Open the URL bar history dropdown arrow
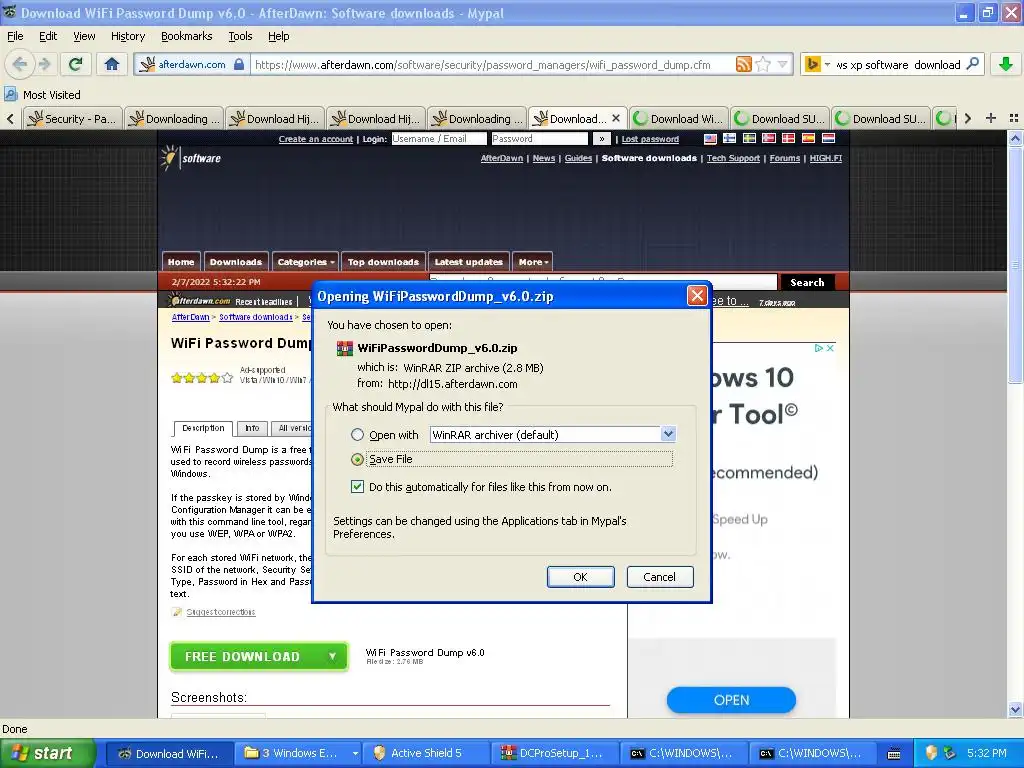Screen dimensions: 1024x768 point(782,64)
